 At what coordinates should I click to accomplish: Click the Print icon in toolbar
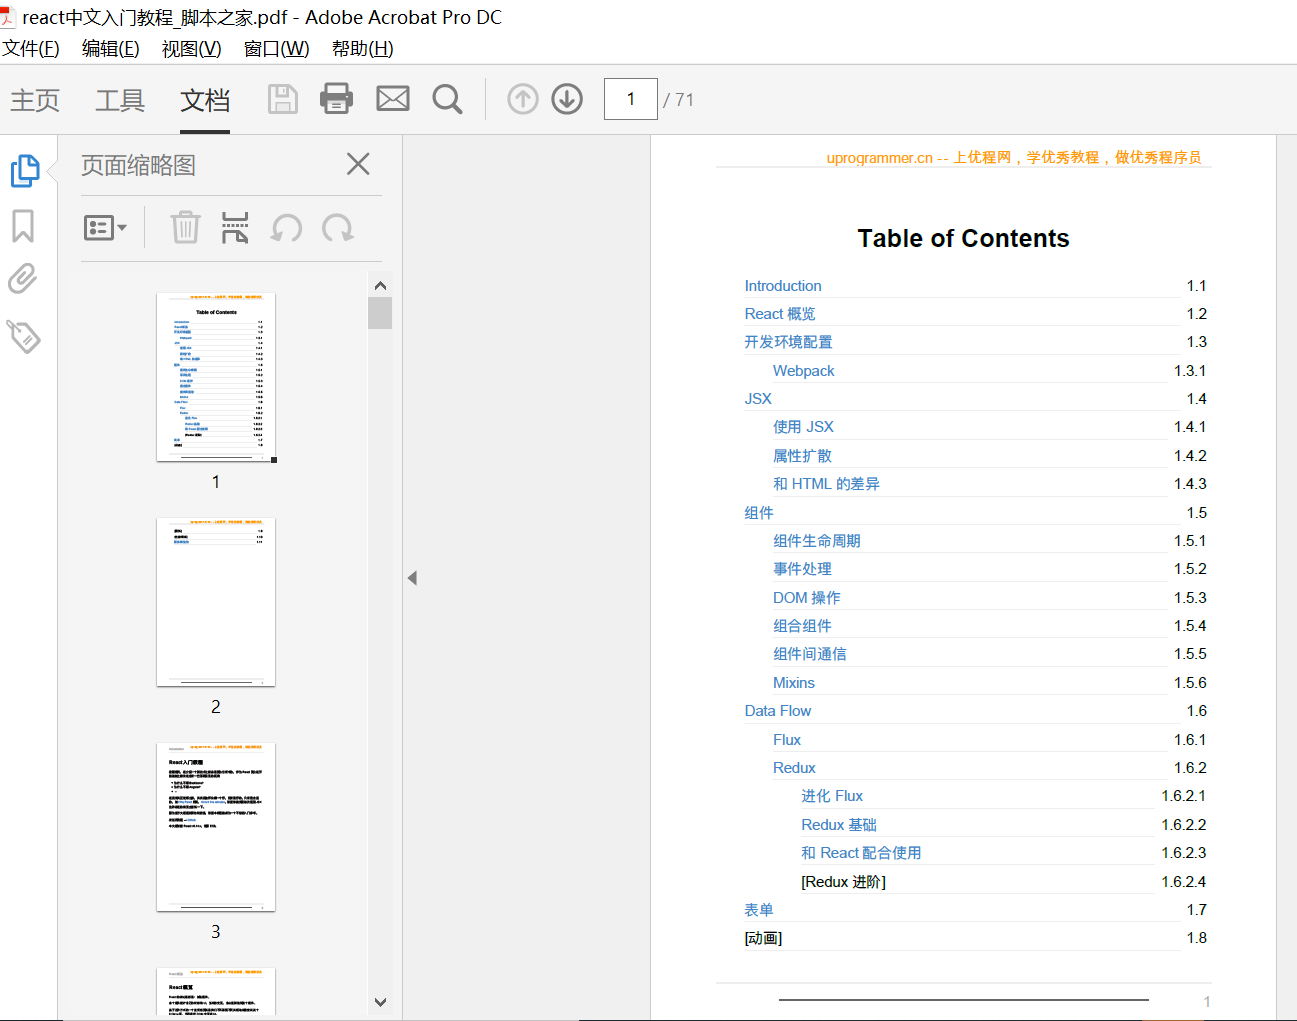[x=336, y=98]
